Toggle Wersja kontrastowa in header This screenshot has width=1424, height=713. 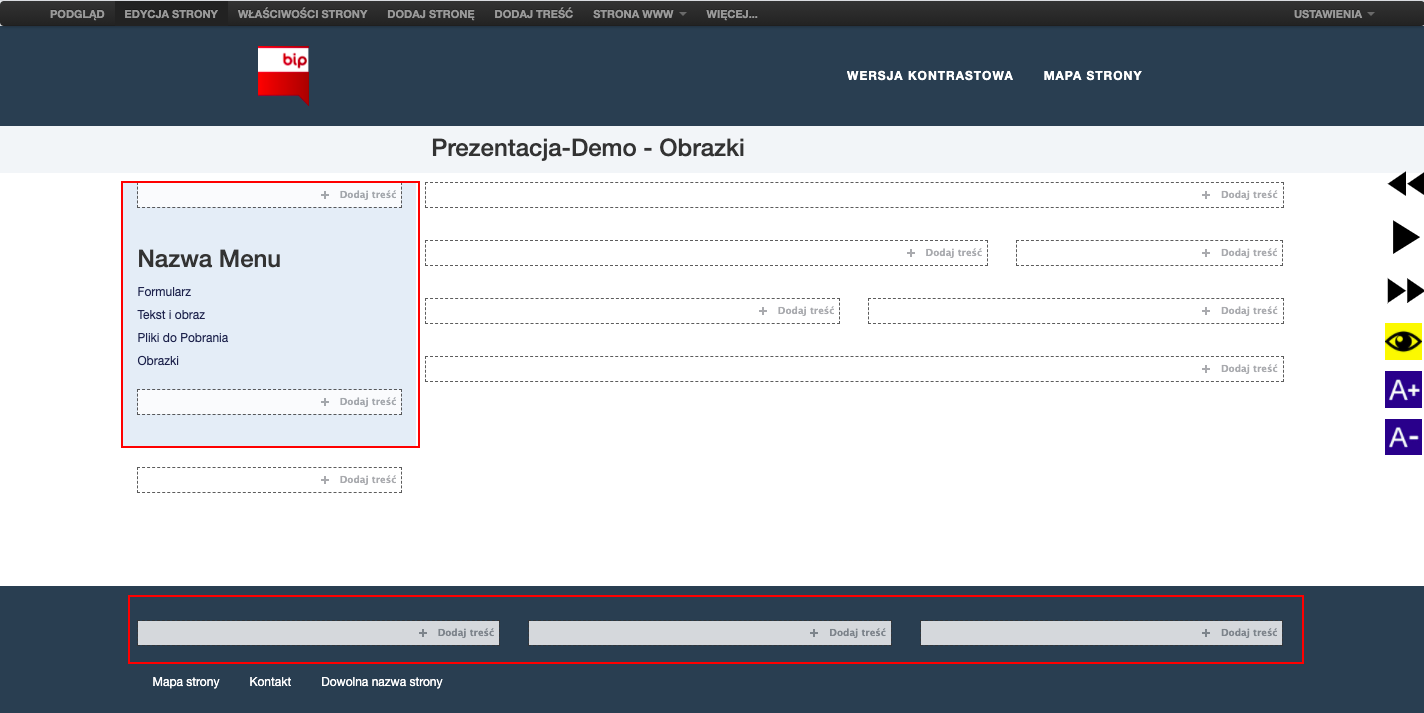coord(929,76)
